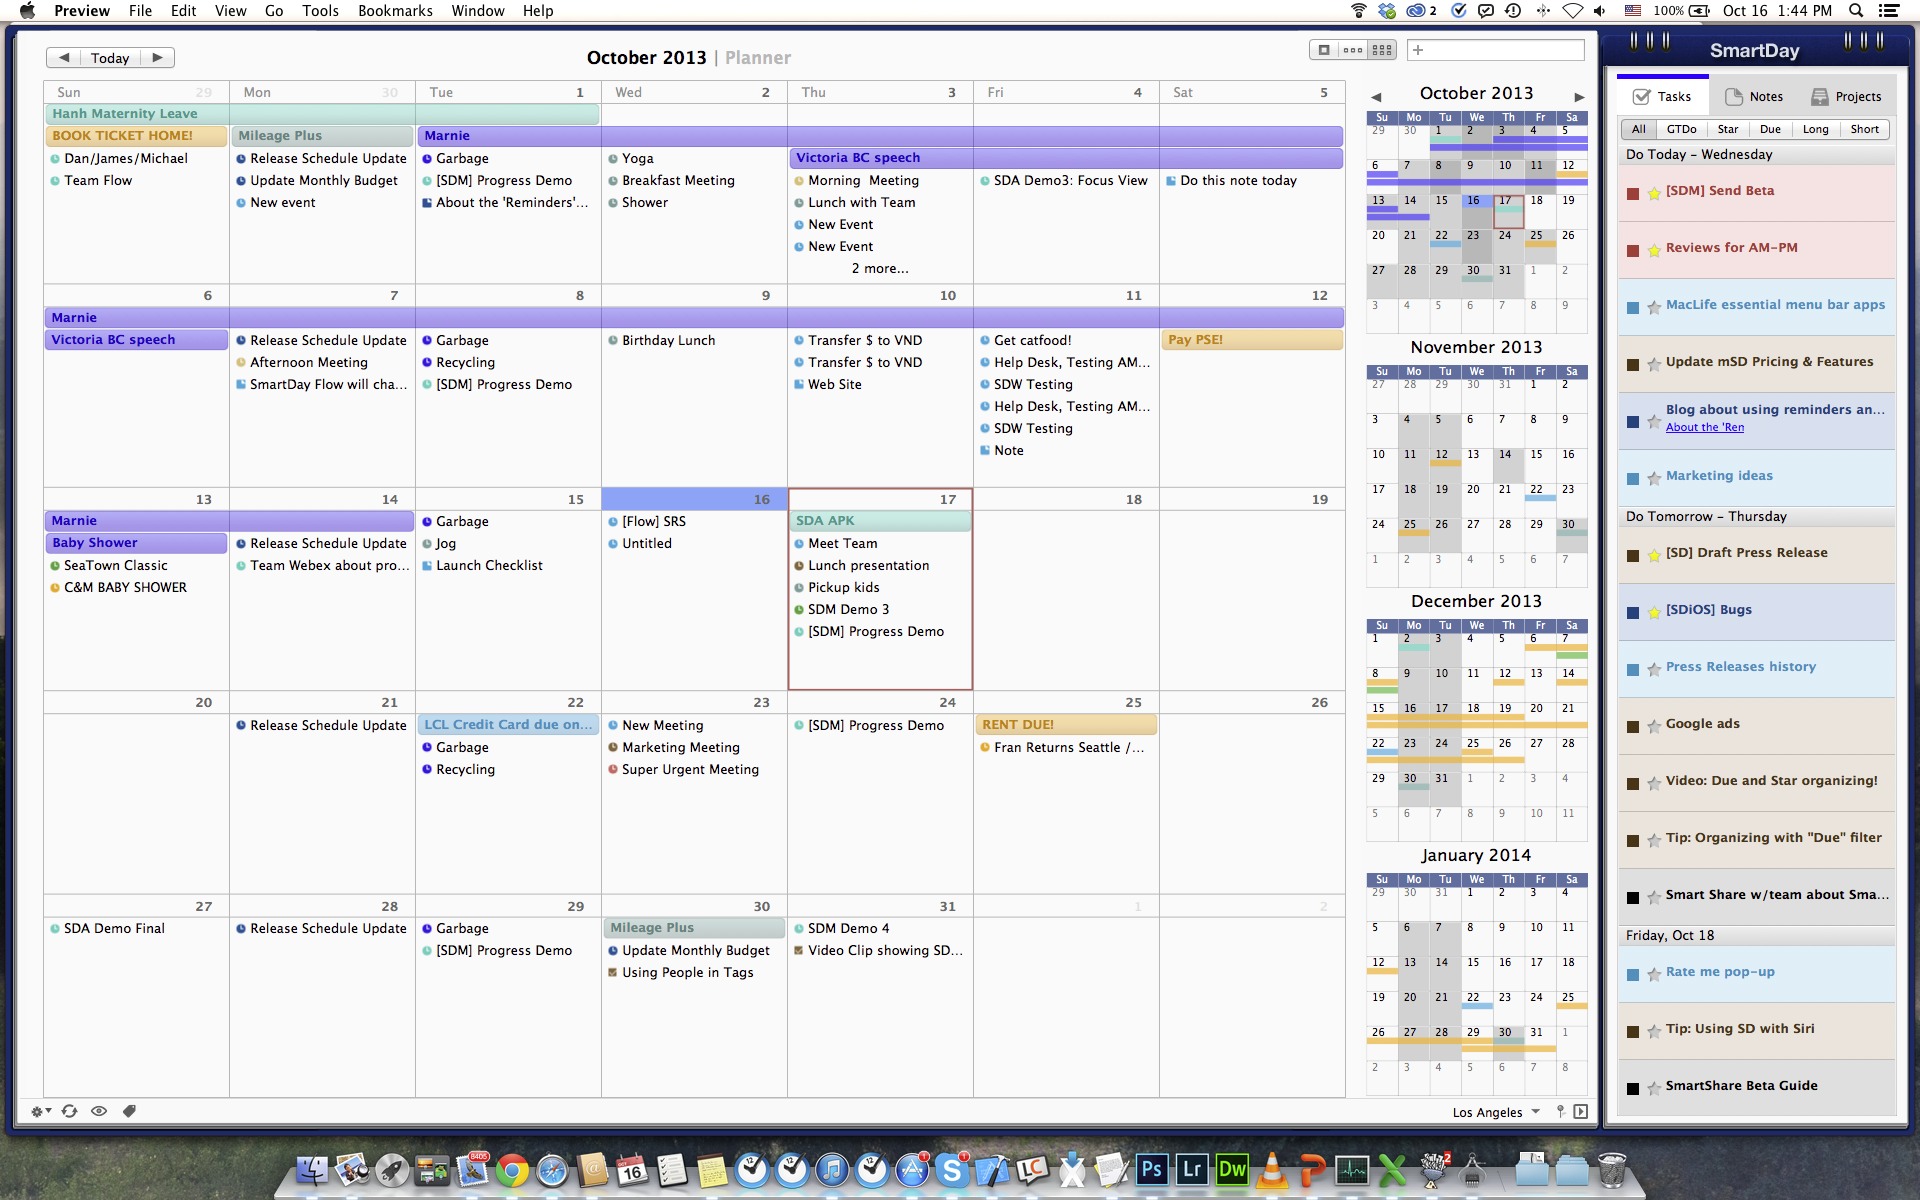The width and height of the screenshot is (1920, 1200).
Task: Open the View menu
Action: click(230, 11)
